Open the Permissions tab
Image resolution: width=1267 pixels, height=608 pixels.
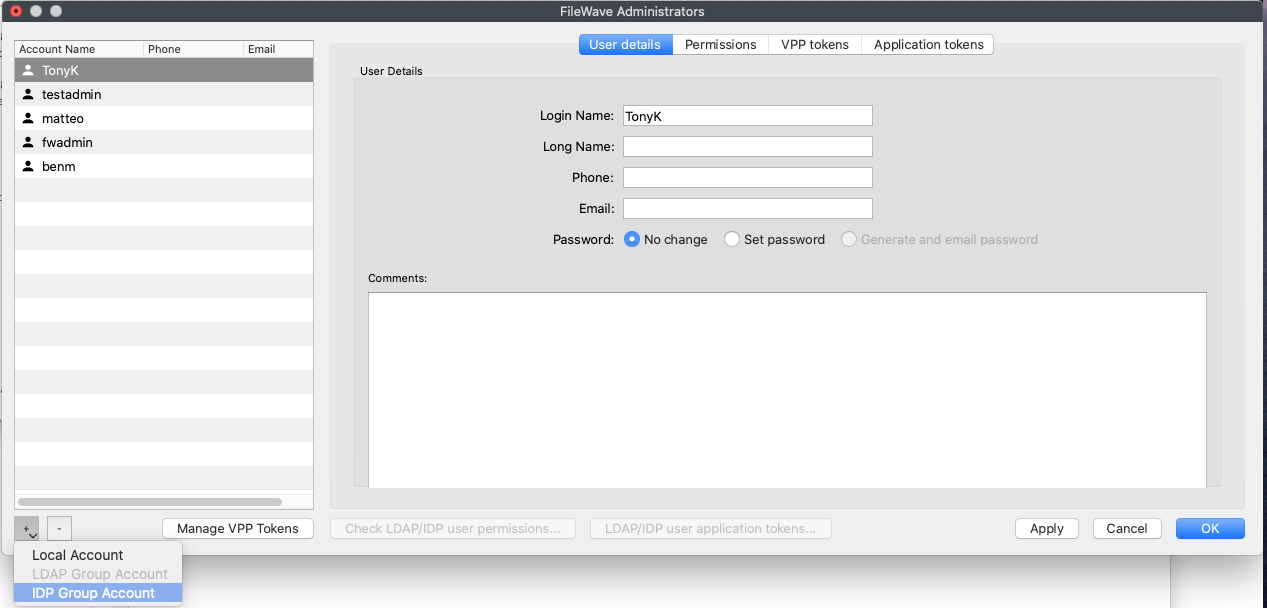720,45
